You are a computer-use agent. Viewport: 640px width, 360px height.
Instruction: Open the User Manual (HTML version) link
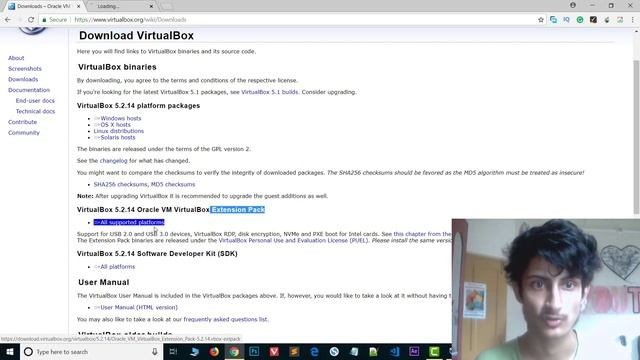[x=136, y=307]
